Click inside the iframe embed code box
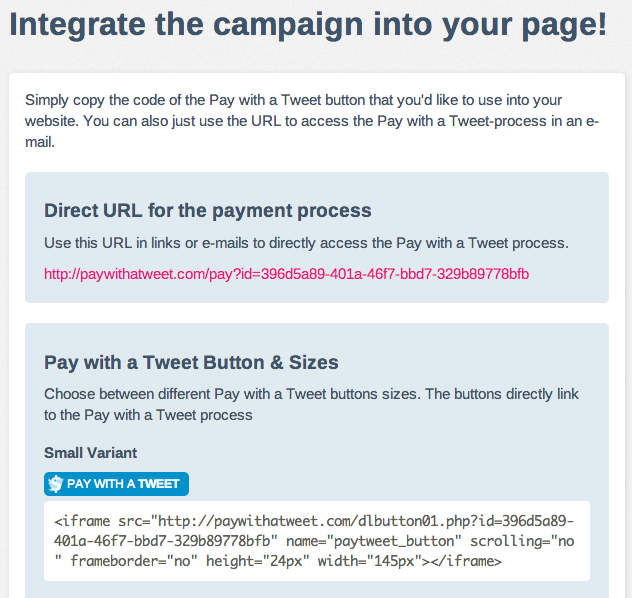This screenshot has width=632, height=598. pos(317,541)
